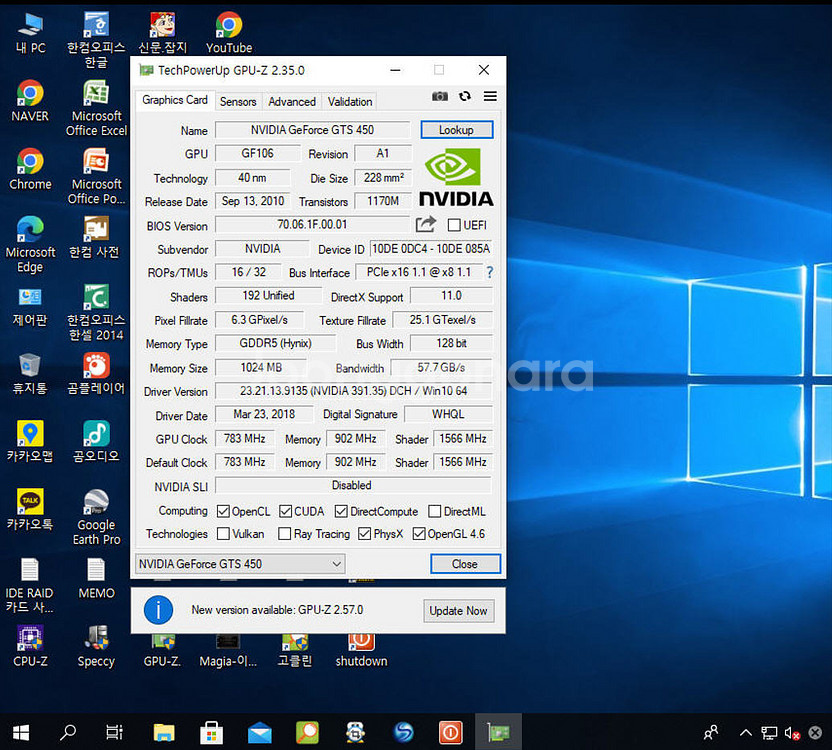Viewport: 832px width, 750px height.
Task: Select the Google Earth Pro icon
Action: click(x=96, y=517)
